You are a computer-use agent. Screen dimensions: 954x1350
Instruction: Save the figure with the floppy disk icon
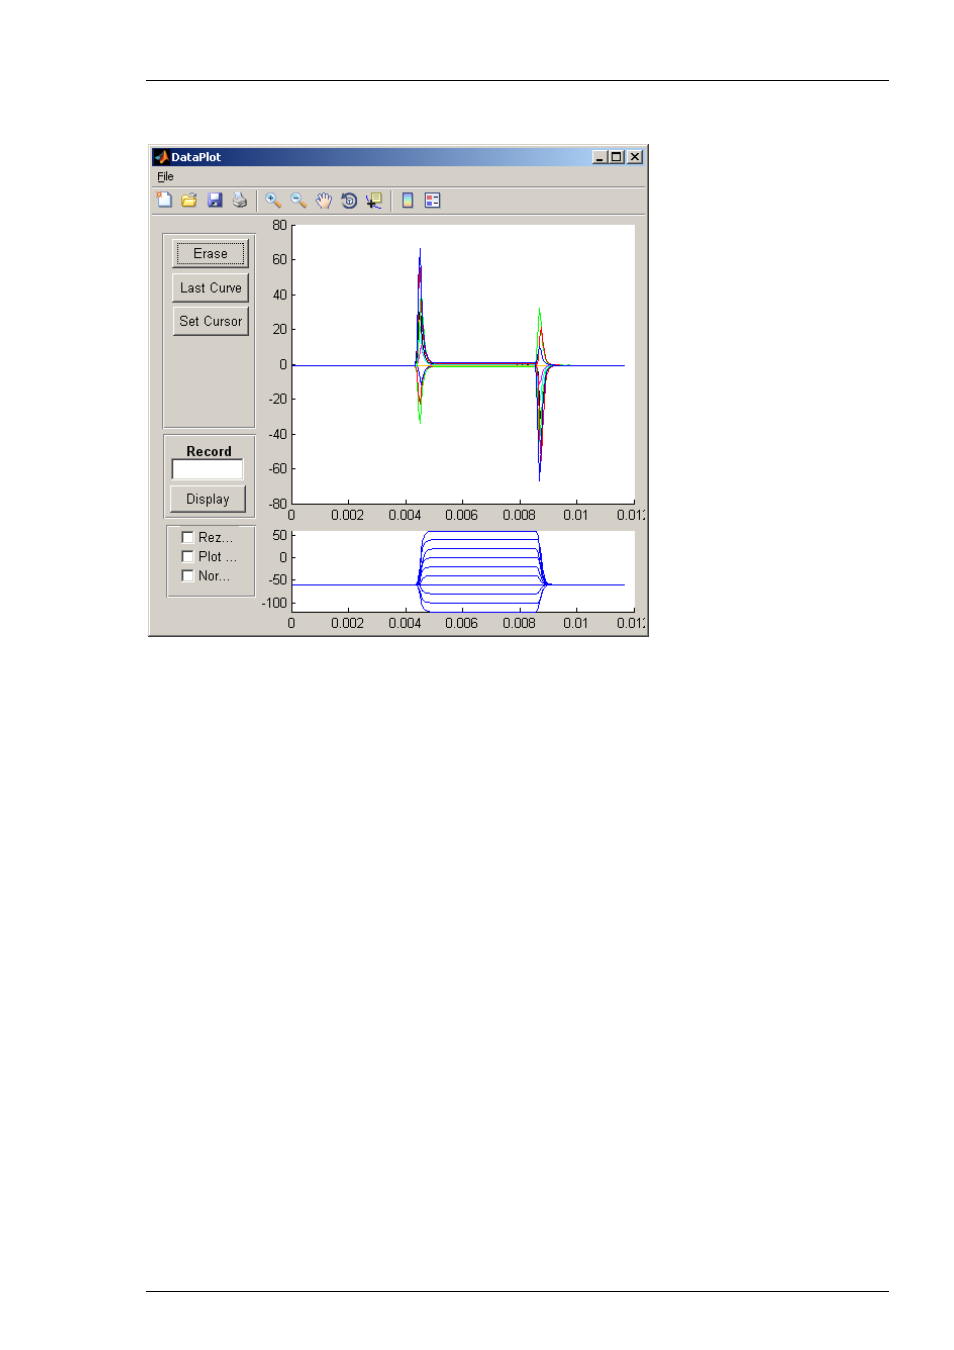pos(214,200)
